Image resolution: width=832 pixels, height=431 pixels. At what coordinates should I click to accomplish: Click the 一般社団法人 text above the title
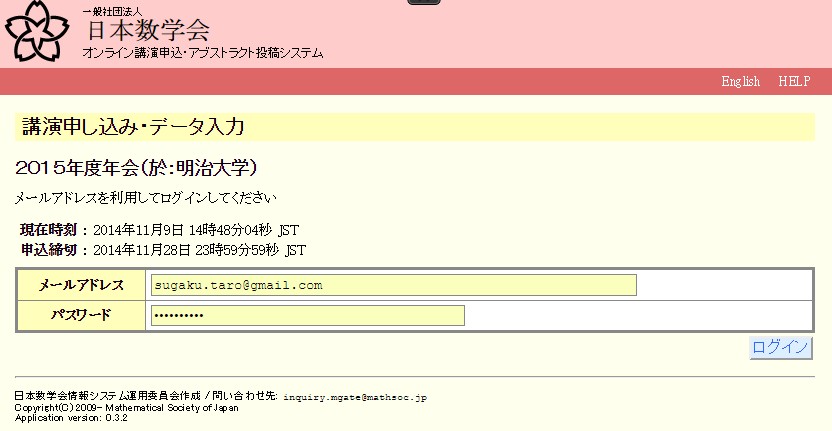pos(112,10)
